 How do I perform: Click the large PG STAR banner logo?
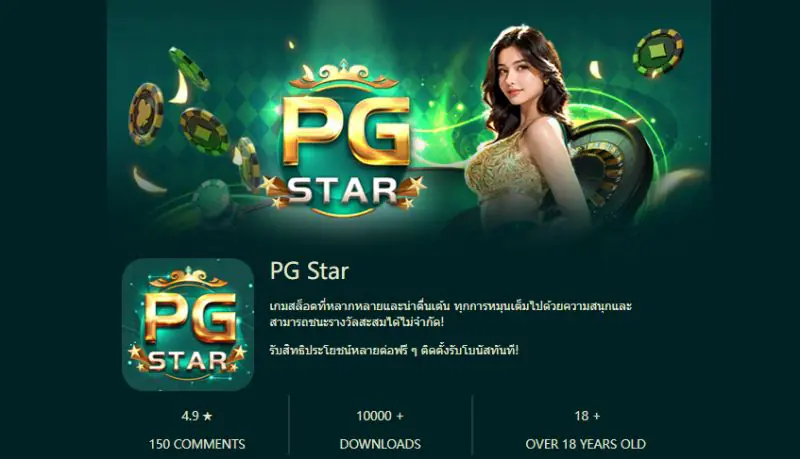point(344,140)
